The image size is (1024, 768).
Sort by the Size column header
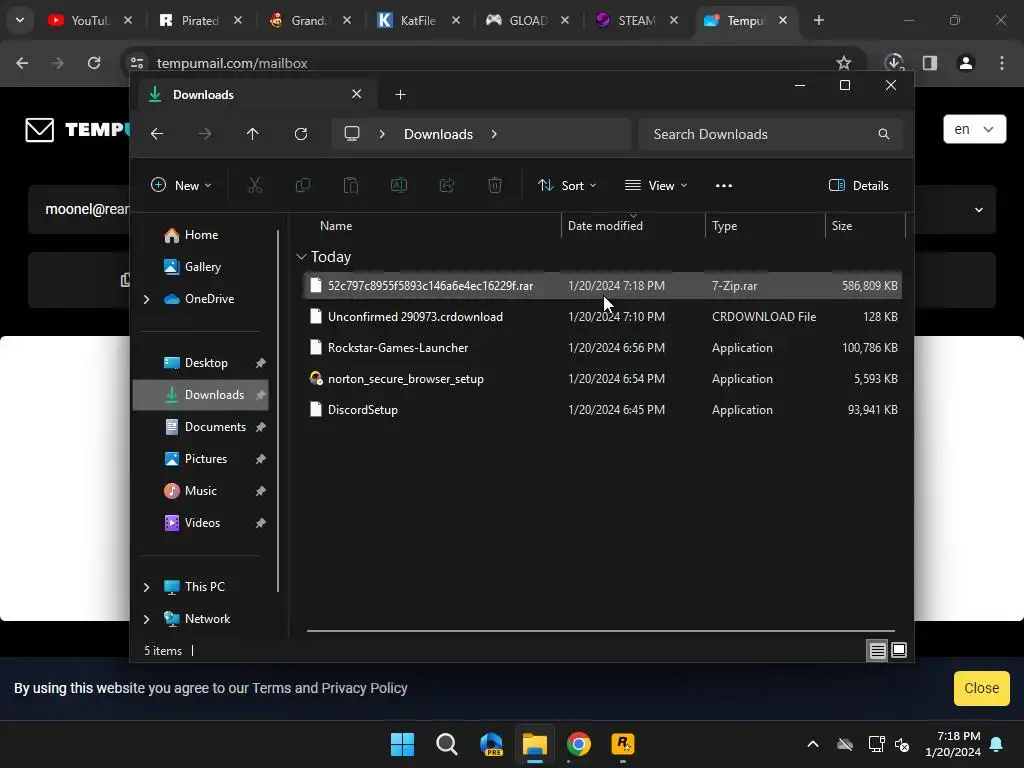pos(865,226)
